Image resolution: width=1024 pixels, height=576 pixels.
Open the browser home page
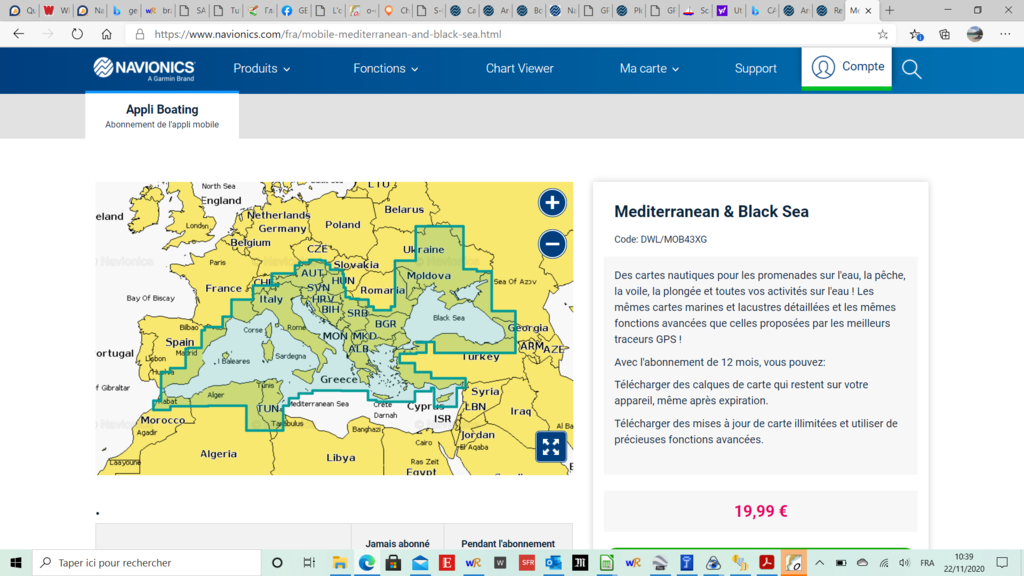pyautogui.click(x=106, y=34)
